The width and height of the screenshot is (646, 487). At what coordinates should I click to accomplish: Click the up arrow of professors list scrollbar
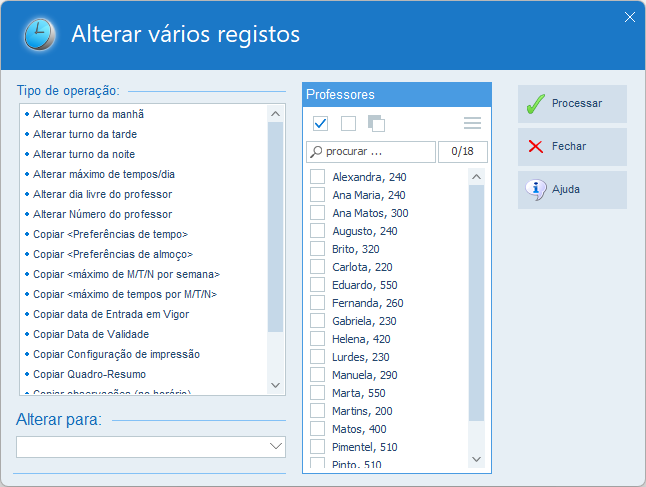tap(476, 177)
